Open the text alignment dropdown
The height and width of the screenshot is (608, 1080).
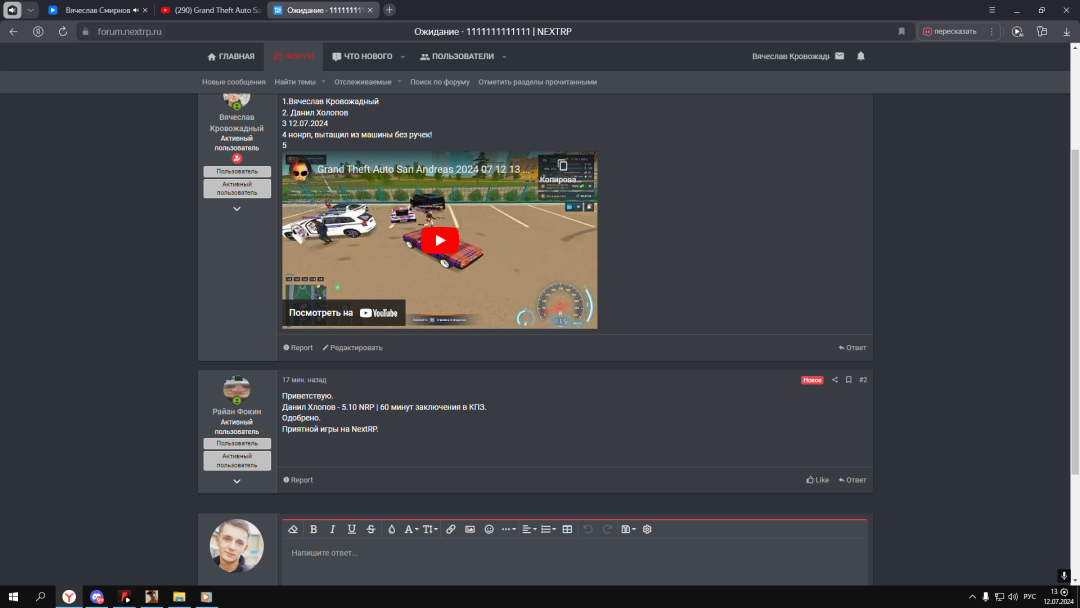528,530
